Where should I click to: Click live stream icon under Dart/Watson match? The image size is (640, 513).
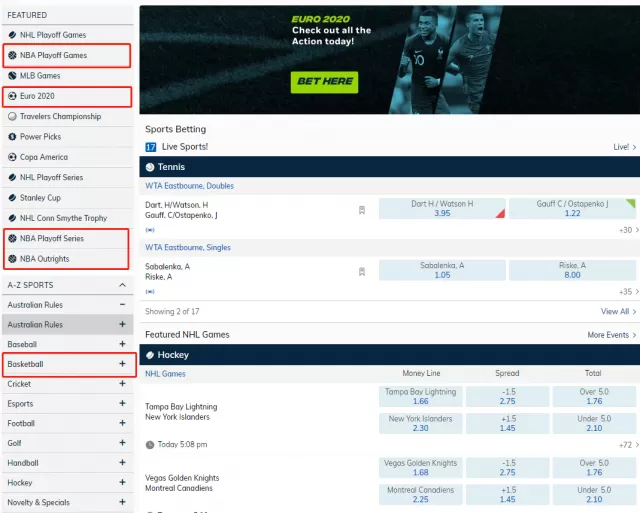click(x=150, y=230)
